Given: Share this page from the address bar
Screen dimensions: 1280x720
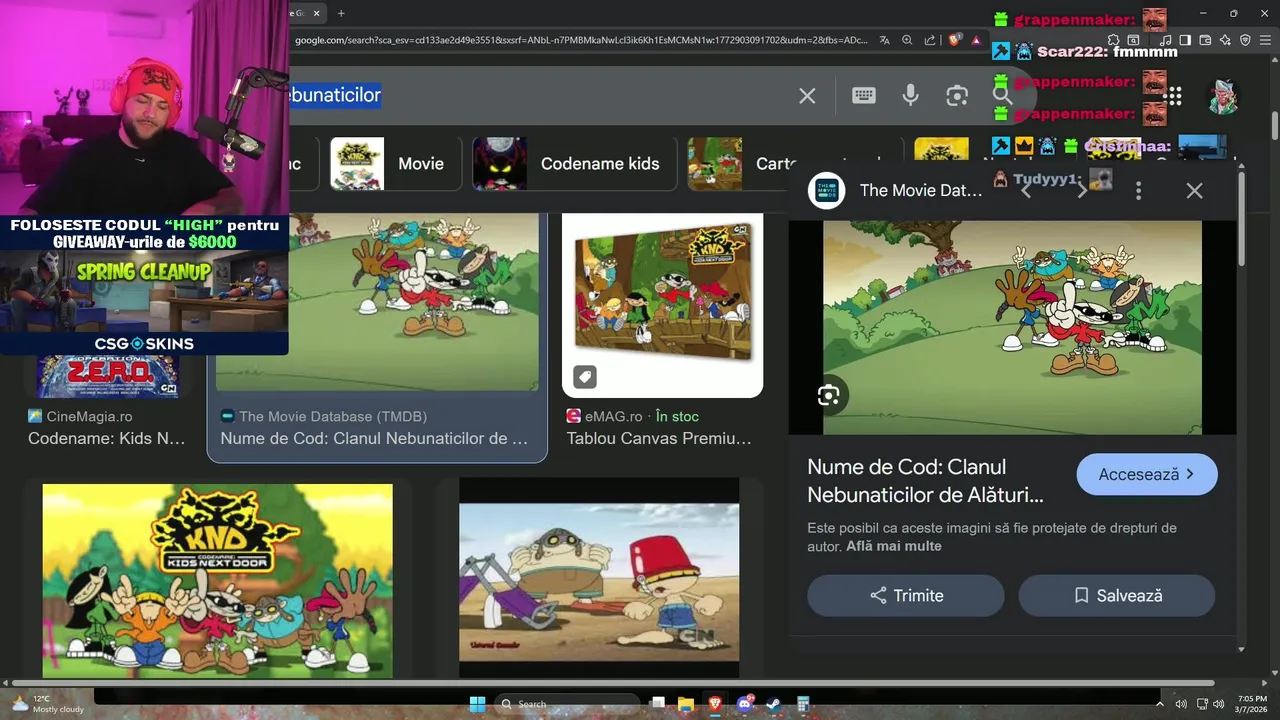Looking at the screenshot, I should (930, 40).
